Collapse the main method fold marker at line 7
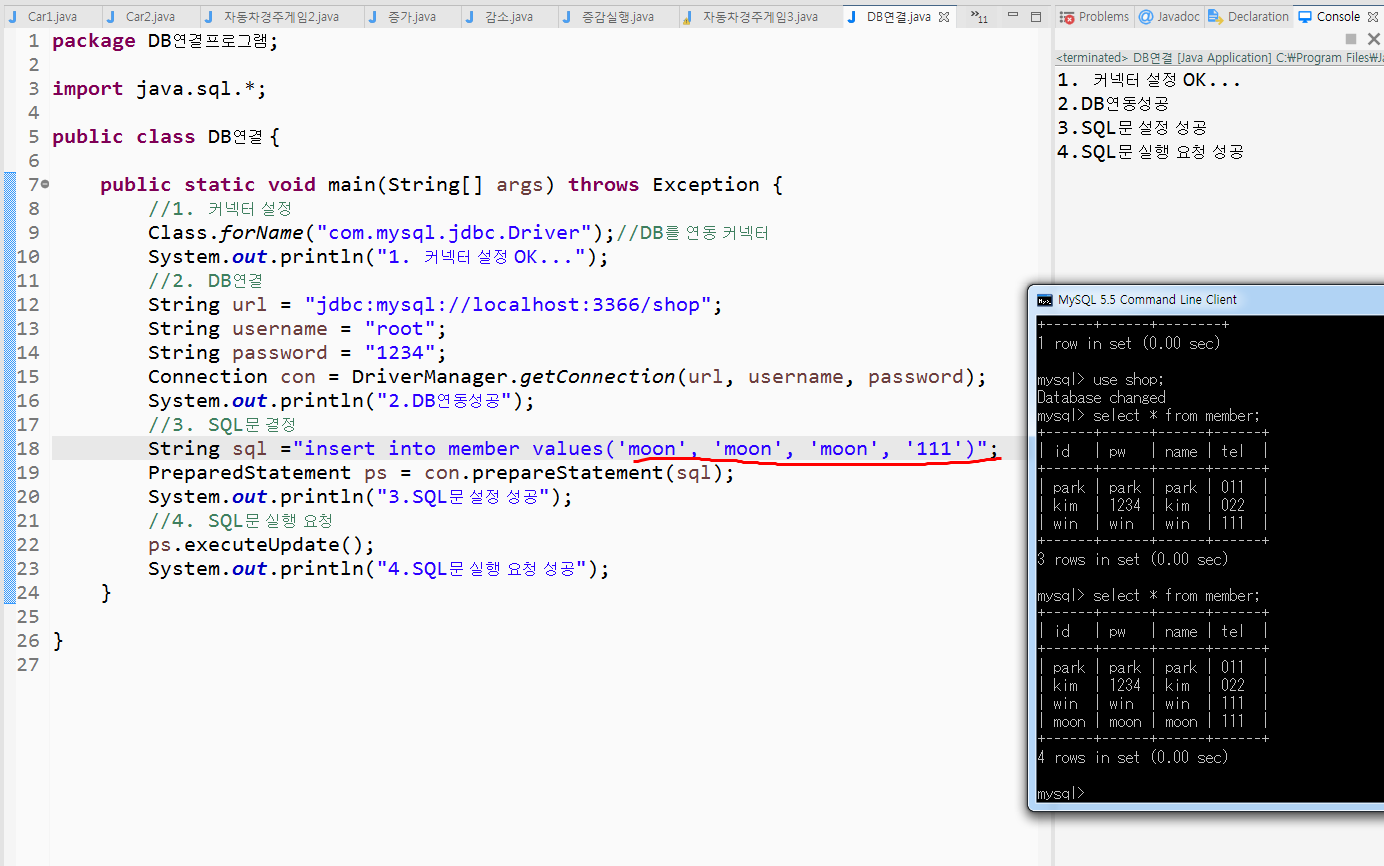The width and height of the screenshot is (1384, 866). tap(46, 185)
